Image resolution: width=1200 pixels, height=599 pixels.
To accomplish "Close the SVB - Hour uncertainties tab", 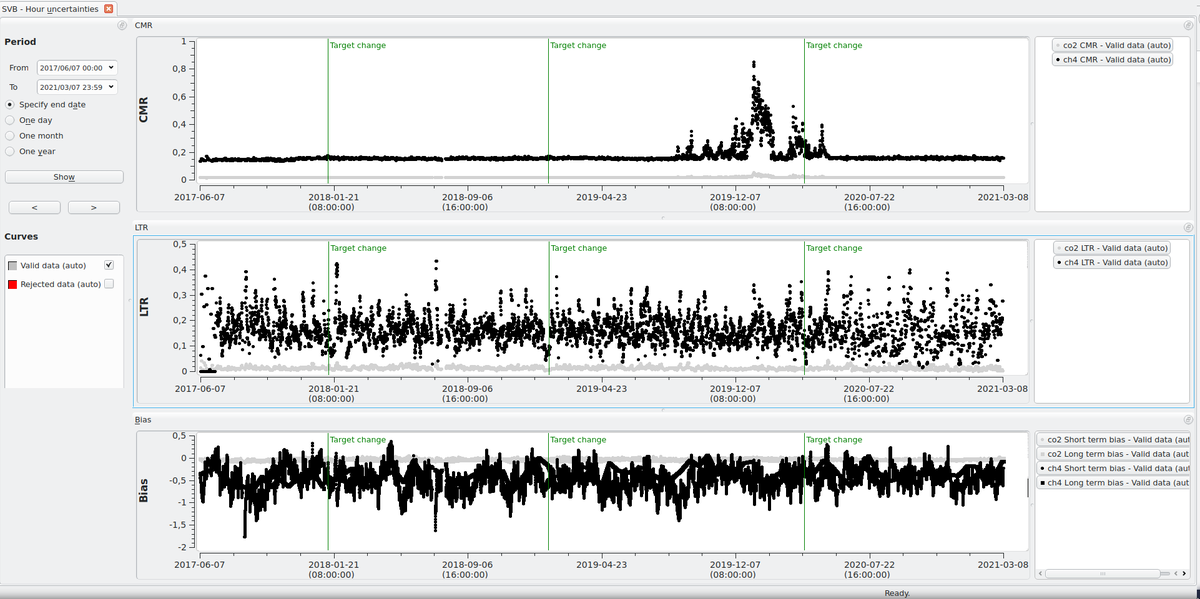I will [110, 7].
